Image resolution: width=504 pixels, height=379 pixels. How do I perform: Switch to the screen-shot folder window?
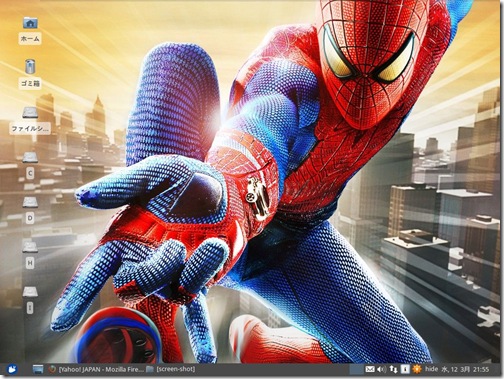pos(171,369)
